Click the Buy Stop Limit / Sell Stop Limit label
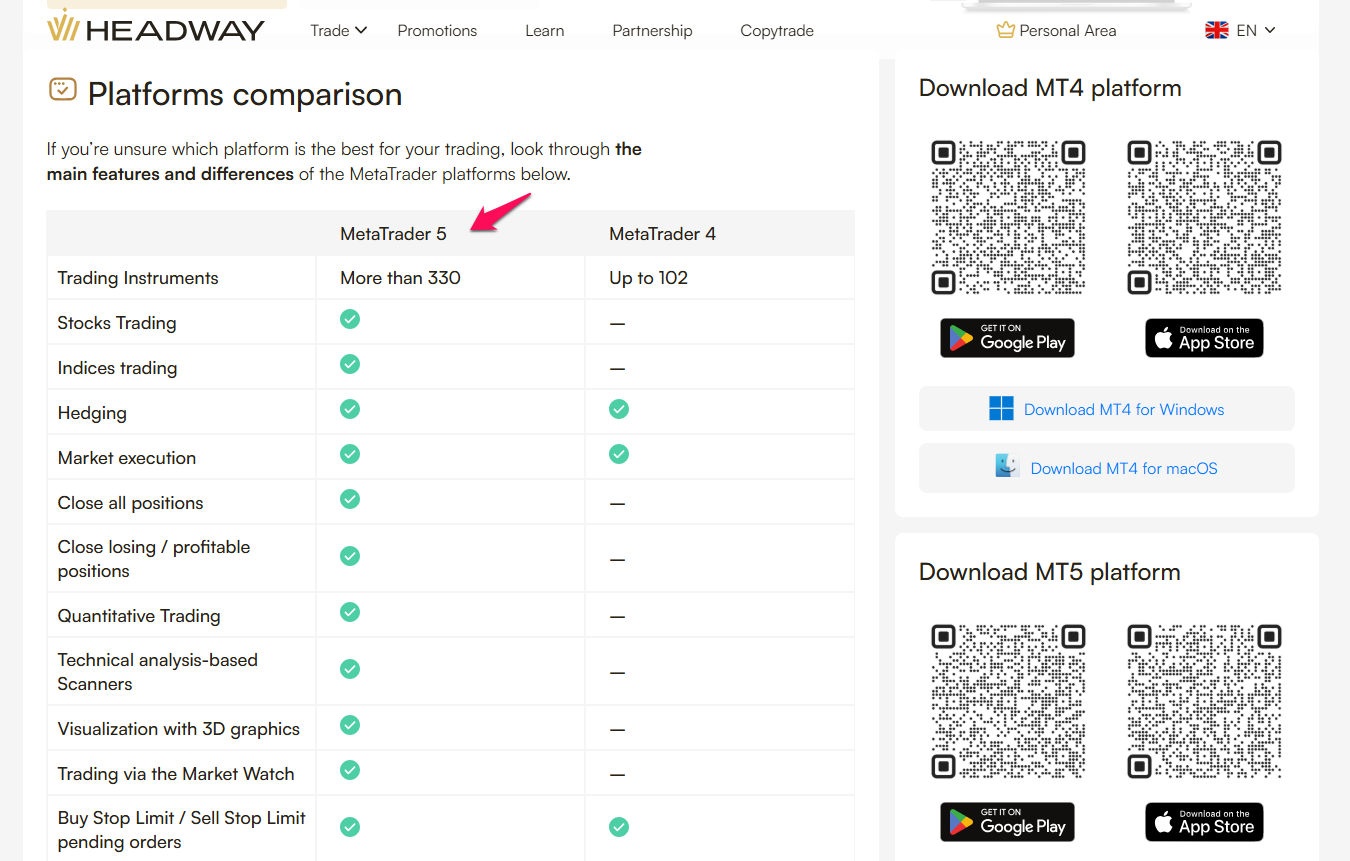The image size is (1350, 861). point(182,830)
